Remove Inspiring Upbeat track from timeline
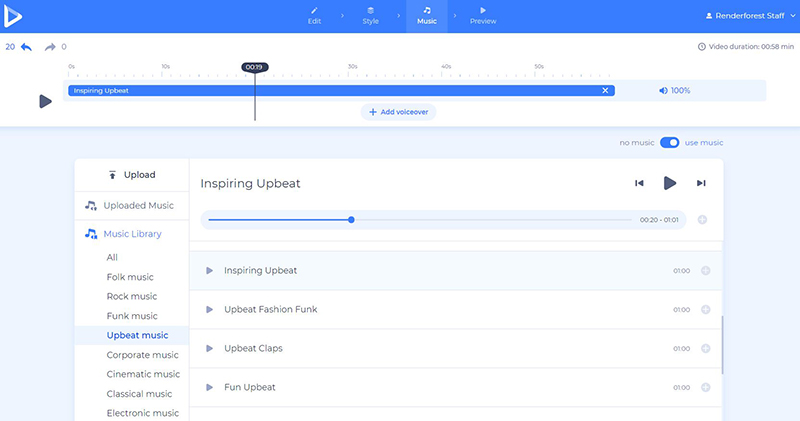 (605, 90)
